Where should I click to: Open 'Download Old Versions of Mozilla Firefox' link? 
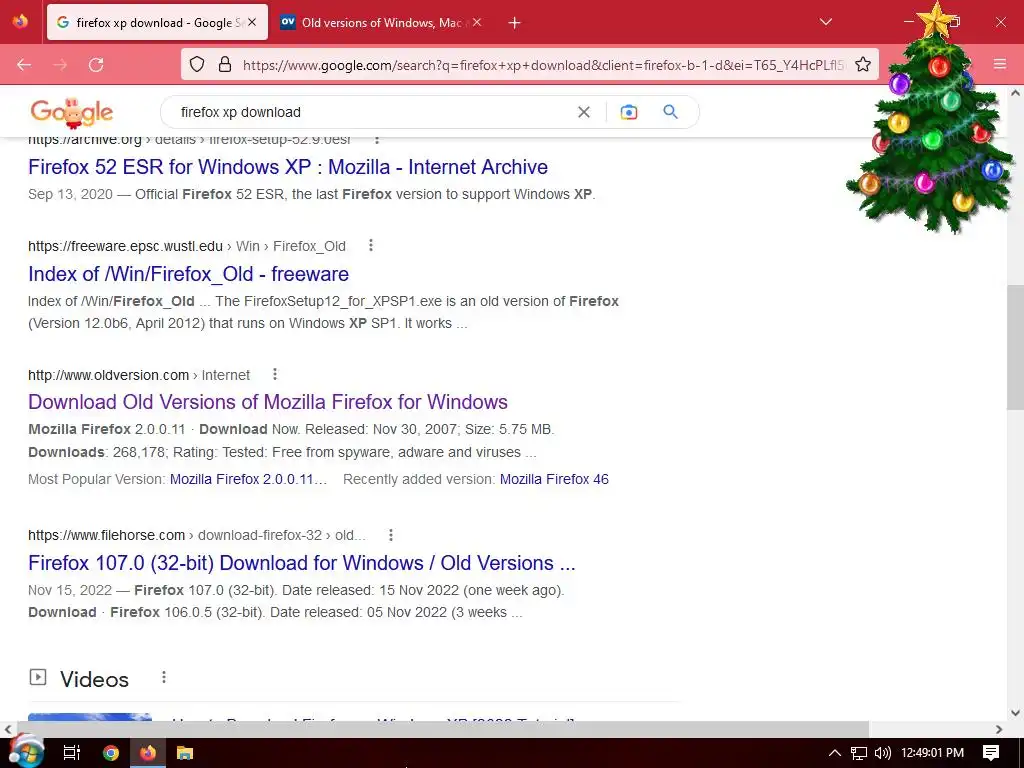point(268,402)
